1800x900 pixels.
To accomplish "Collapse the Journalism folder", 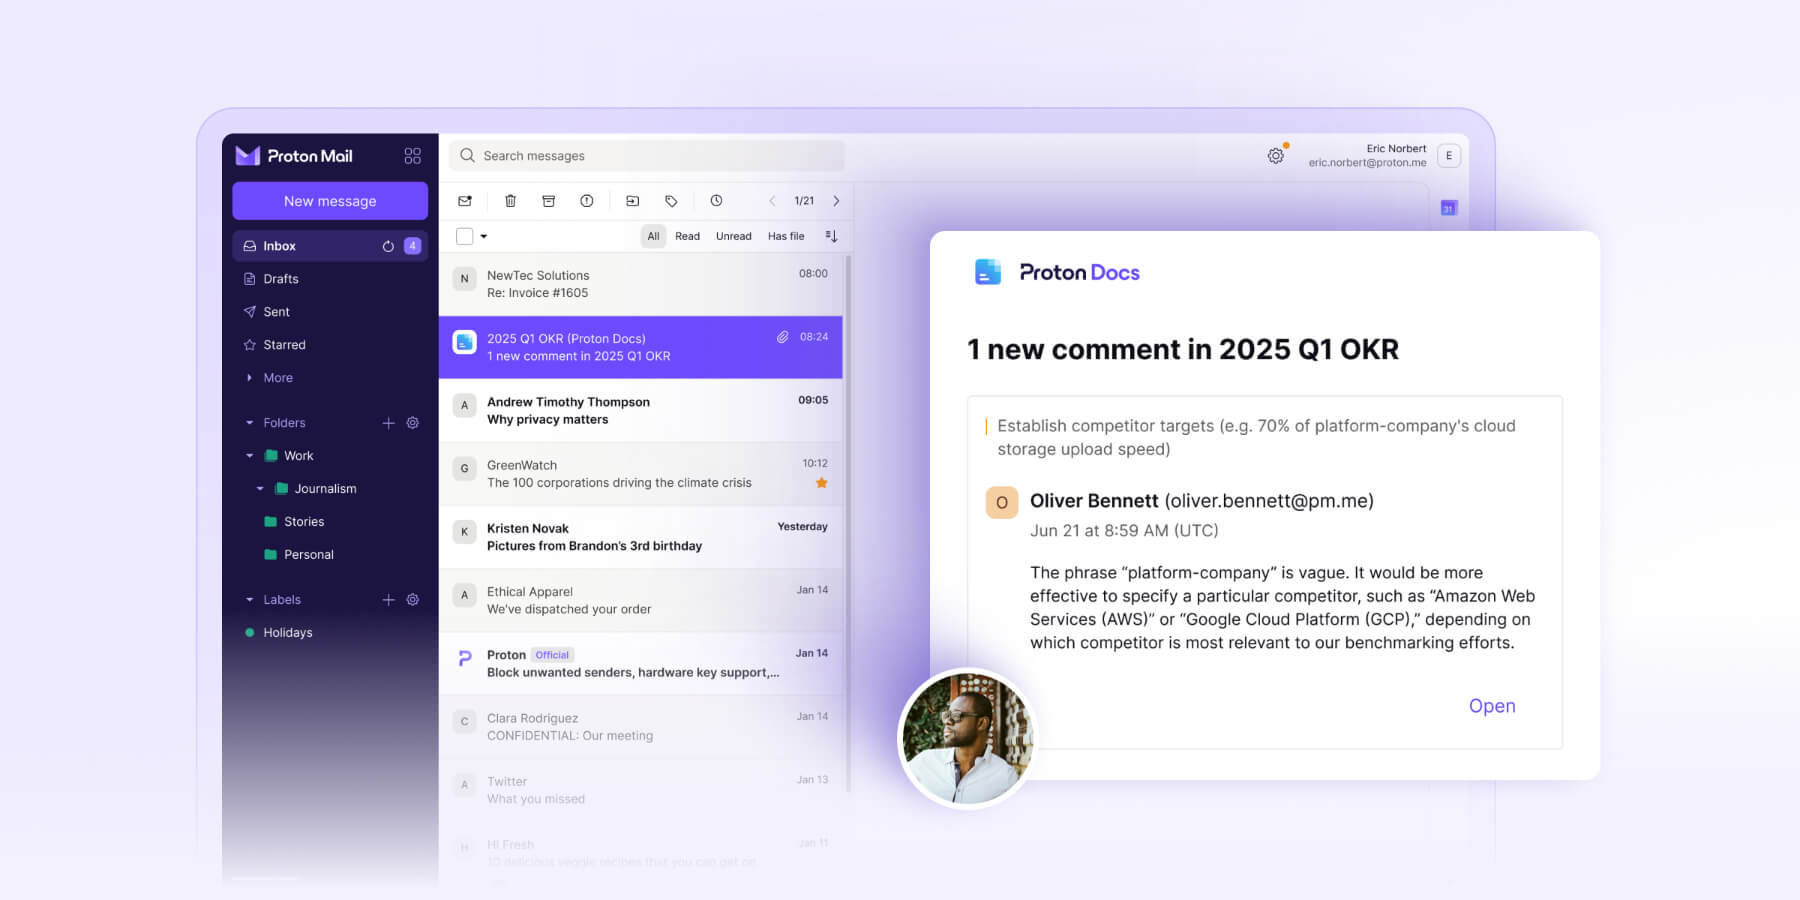I will 260,488.
